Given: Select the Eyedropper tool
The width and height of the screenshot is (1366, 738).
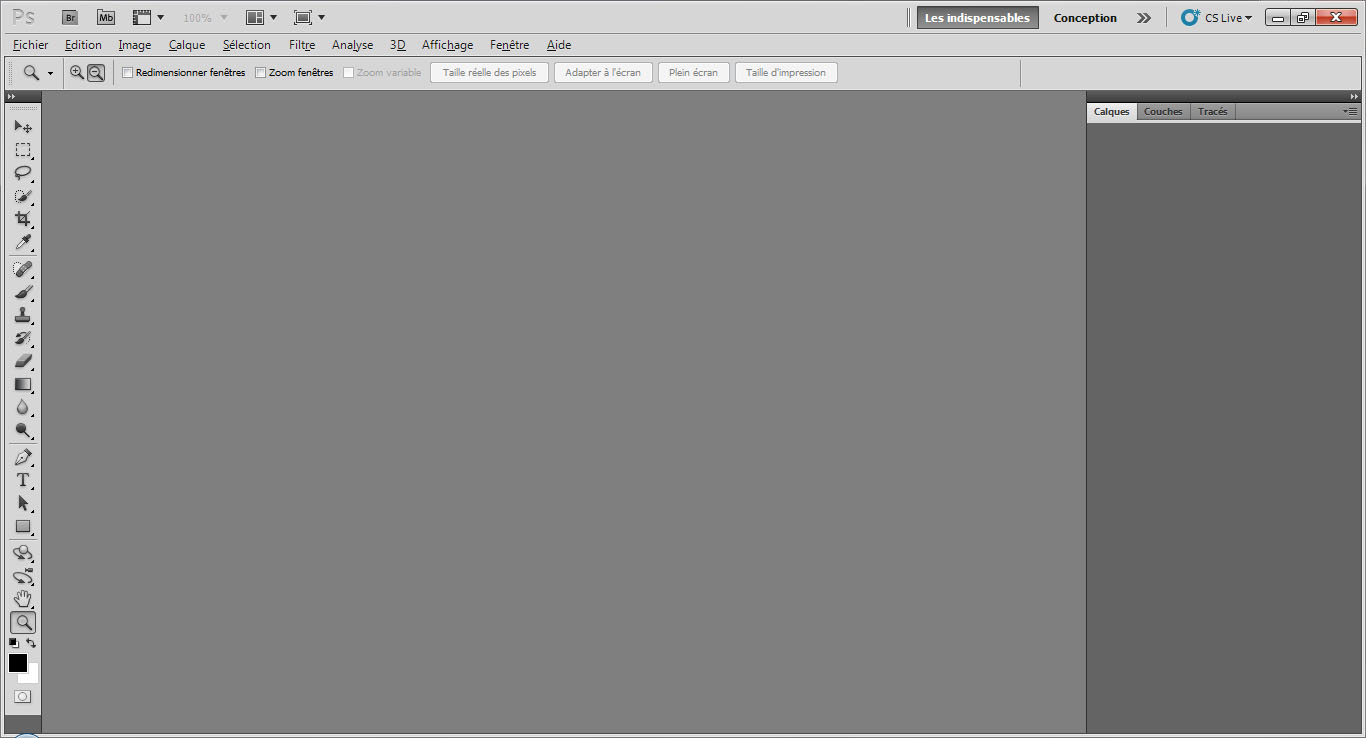Looking at the screenshot, I should click(22, 243).
